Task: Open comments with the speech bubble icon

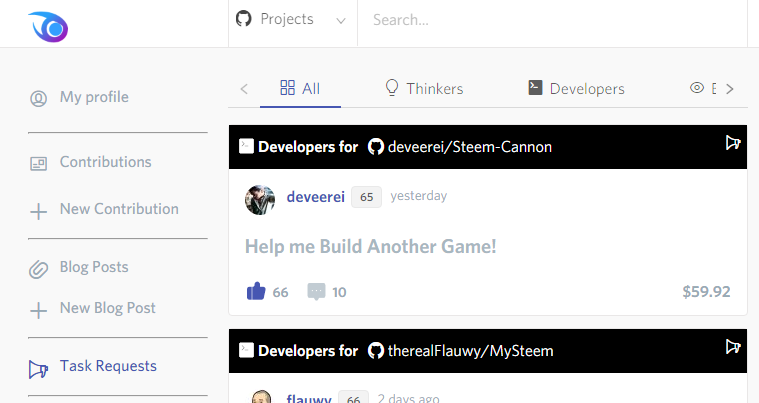Action: click(316, 292)
